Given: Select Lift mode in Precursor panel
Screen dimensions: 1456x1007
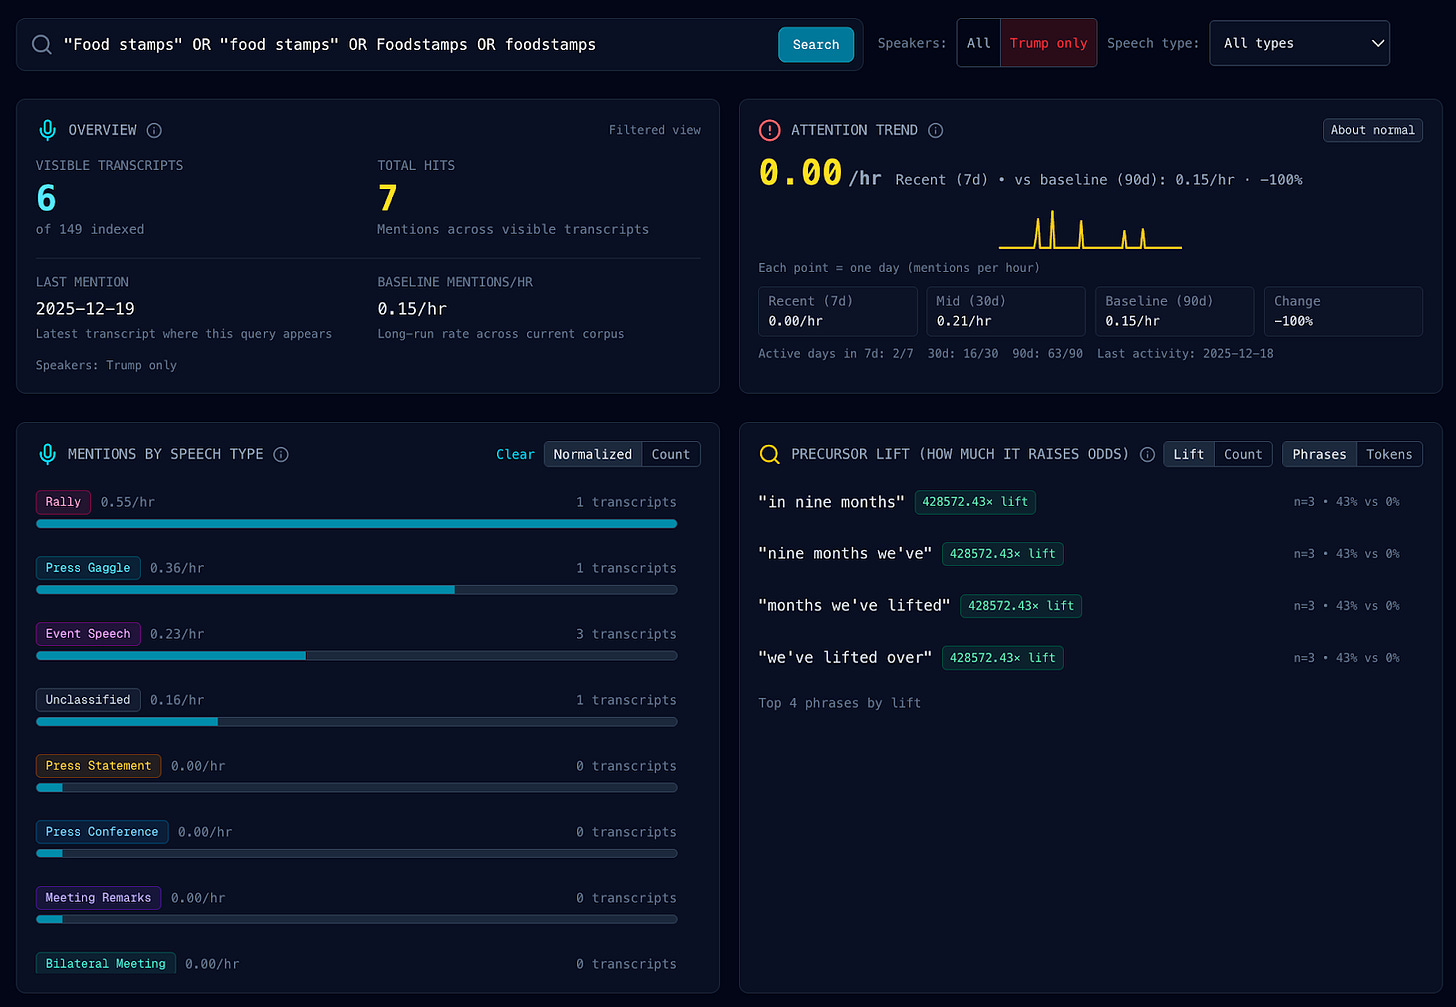Looking at the screenshot, I should pos(1189,454).
